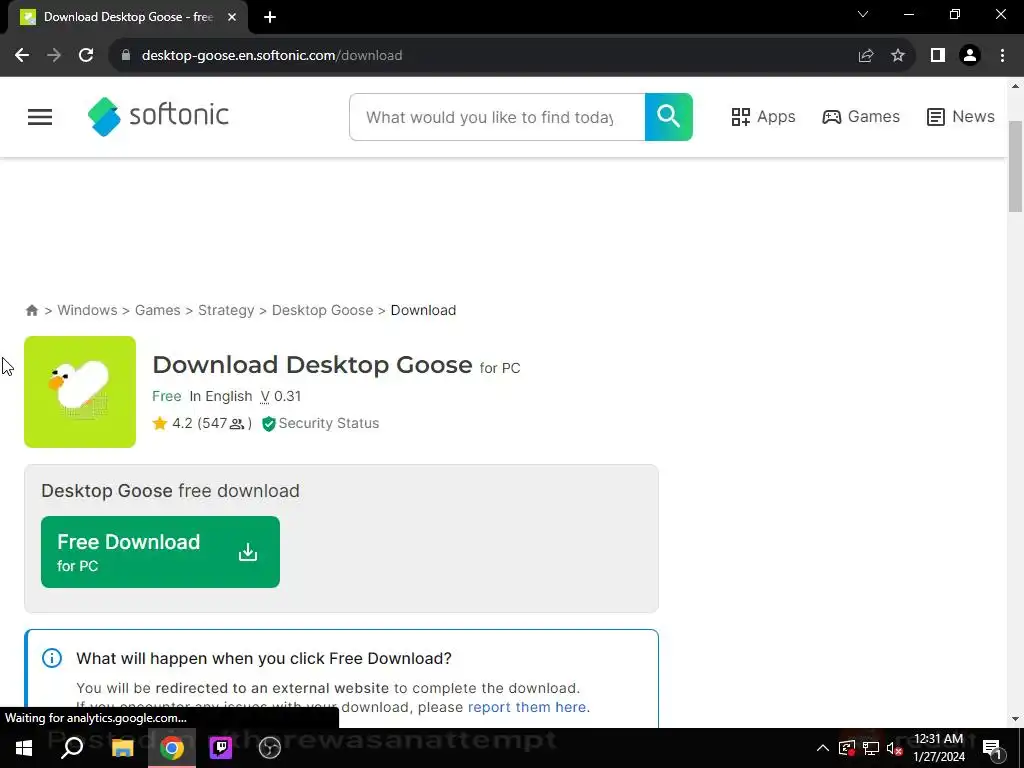Click the muted volume tray icon

pyautogui.click(x=895, y=748)
